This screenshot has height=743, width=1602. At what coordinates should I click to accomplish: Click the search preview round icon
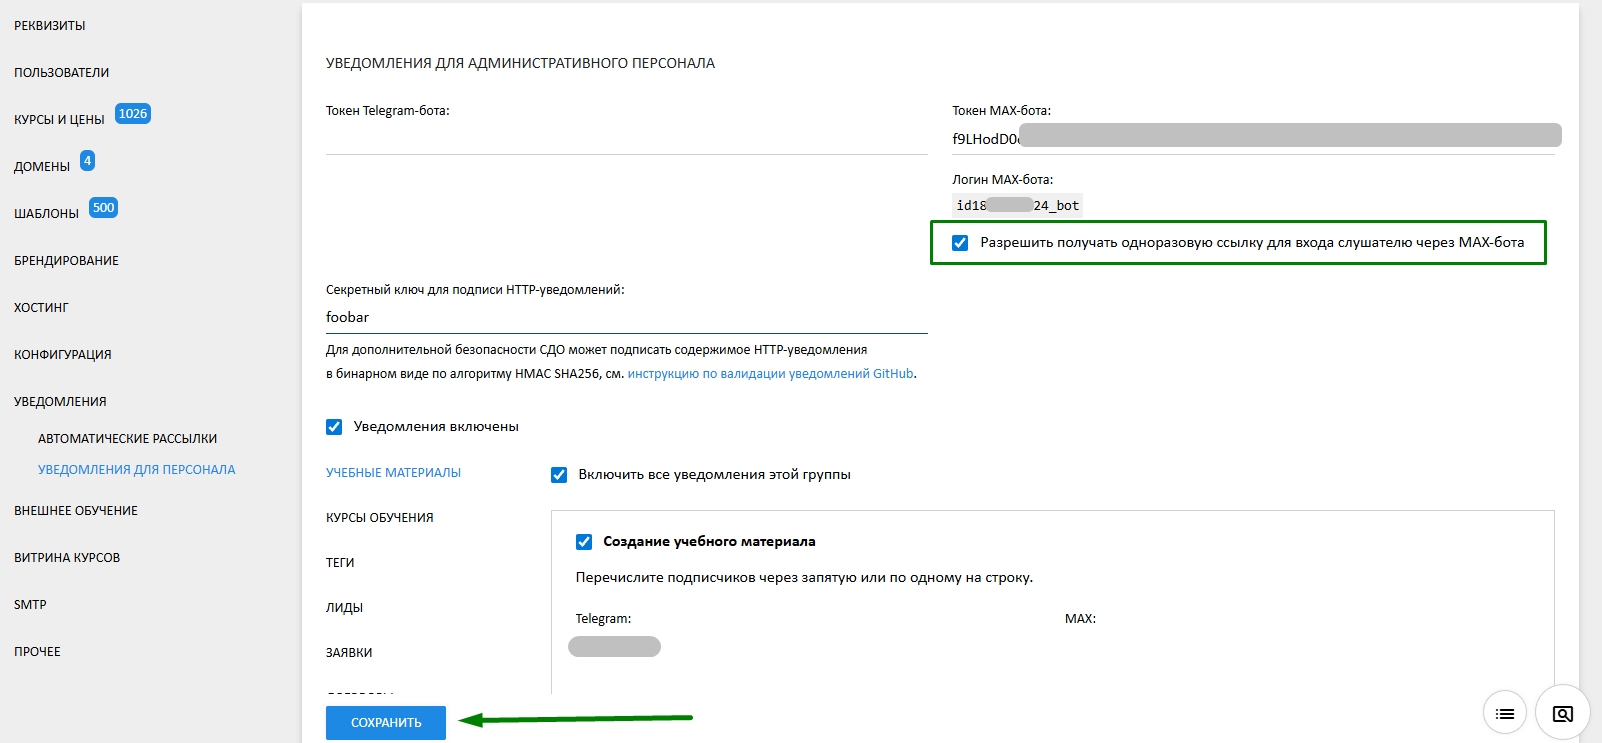(1562, 713)
